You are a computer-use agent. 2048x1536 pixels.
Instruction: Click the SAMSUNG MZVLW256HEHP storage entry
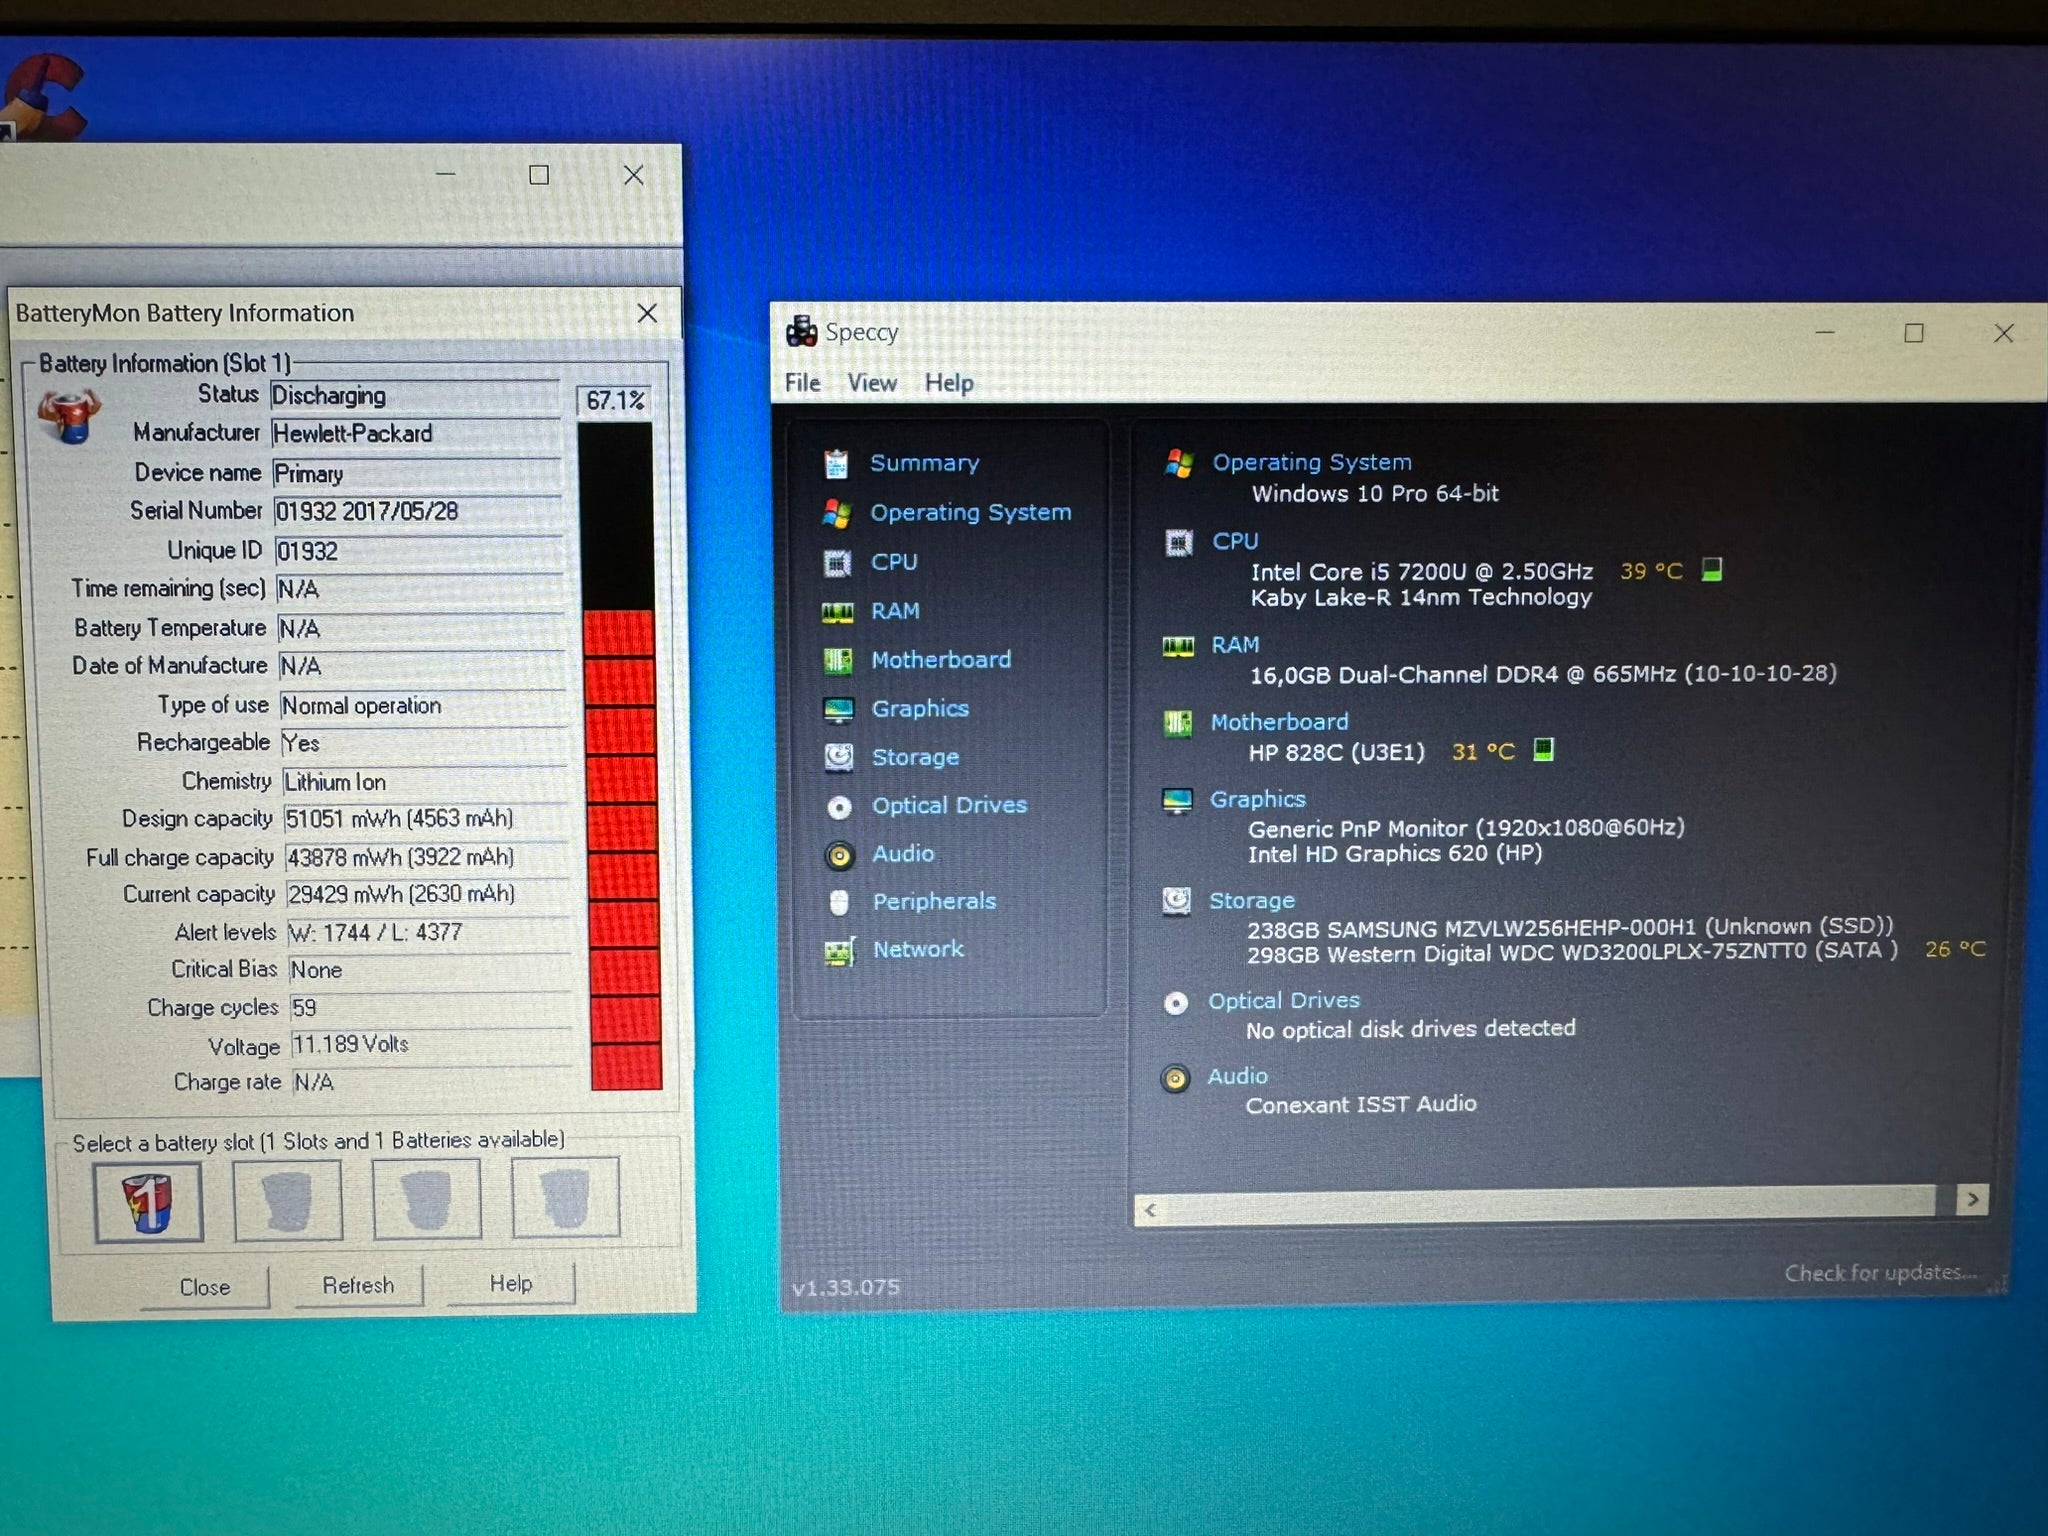[x=1569, y=928]
